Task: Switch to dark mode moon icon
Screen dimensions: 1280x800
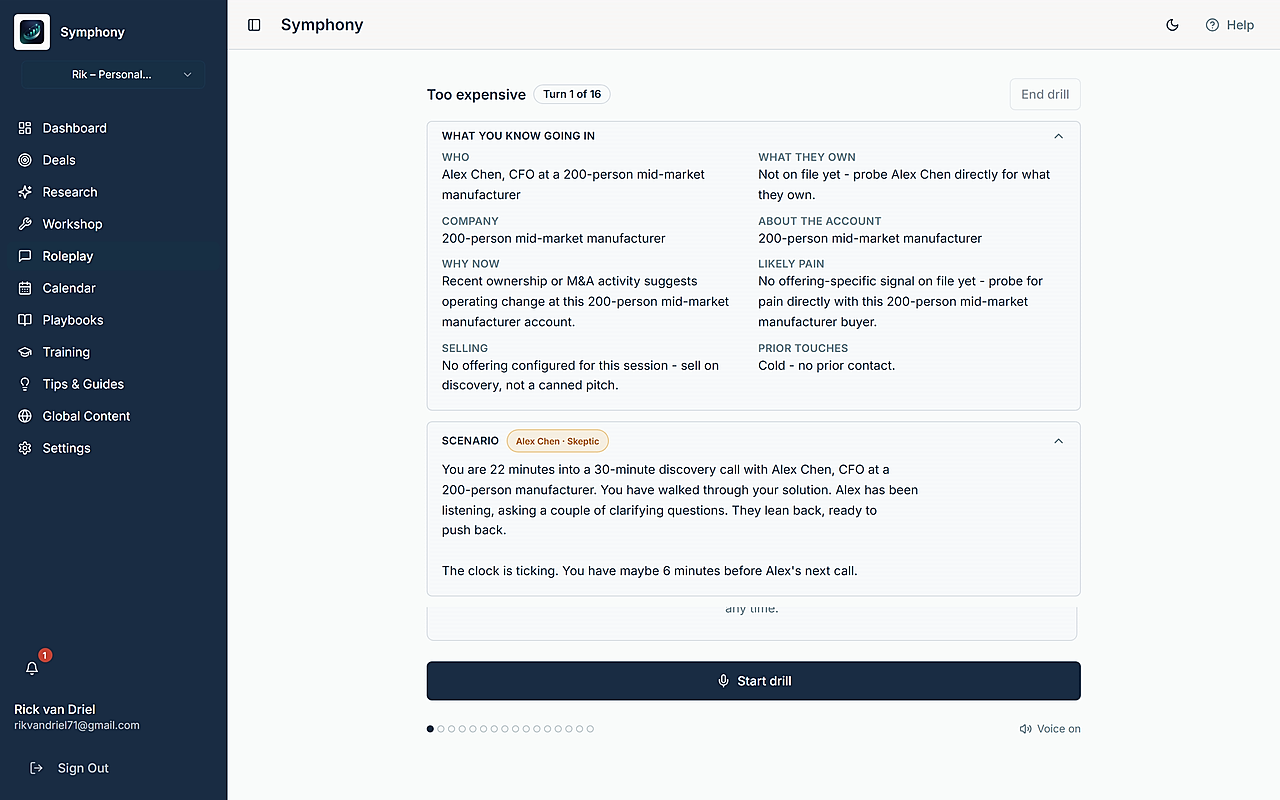Action: pos(1173,25)
